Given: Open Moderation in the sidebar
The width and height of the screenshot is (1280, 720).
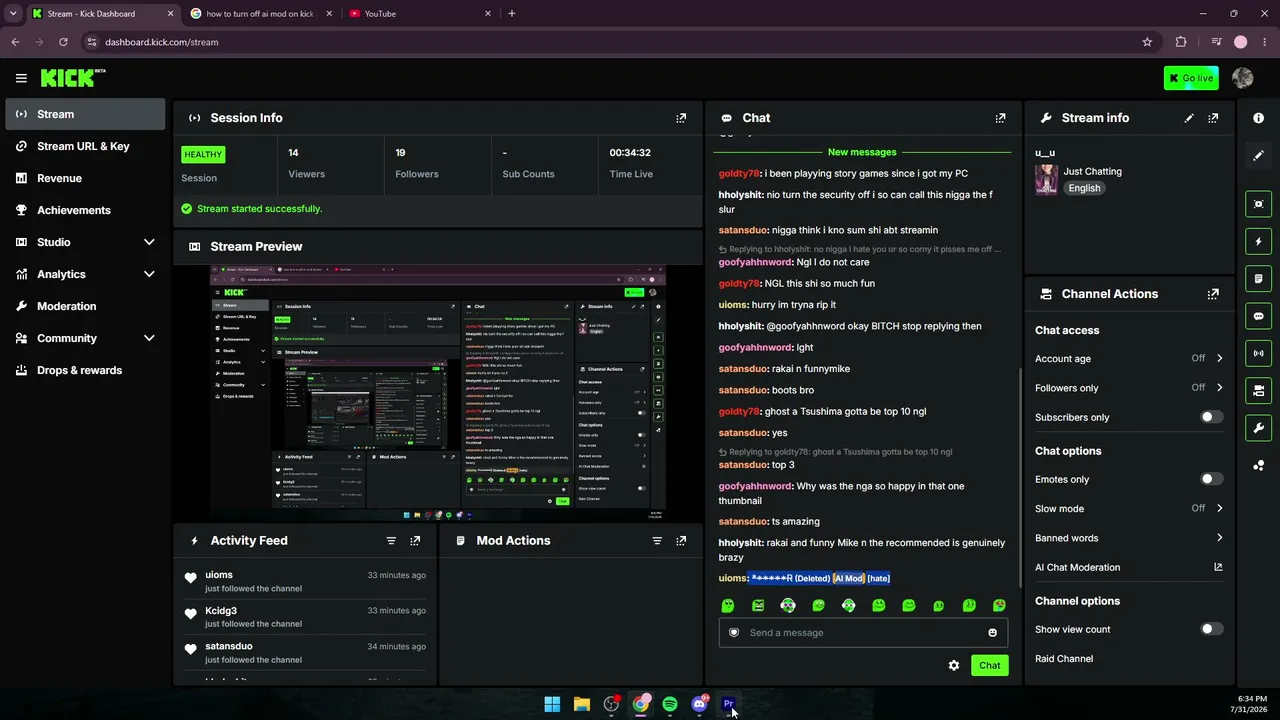Looking at the screenshot, I should 85,306.
